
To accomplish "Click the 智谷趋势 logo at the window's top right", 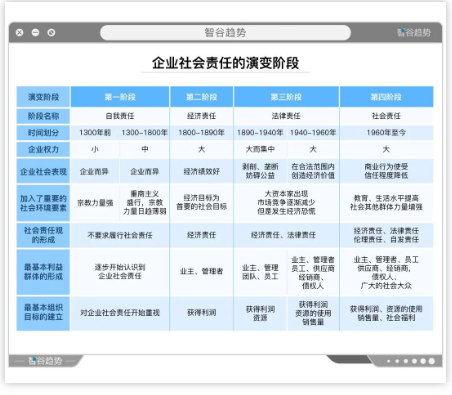I will point(414,33).
